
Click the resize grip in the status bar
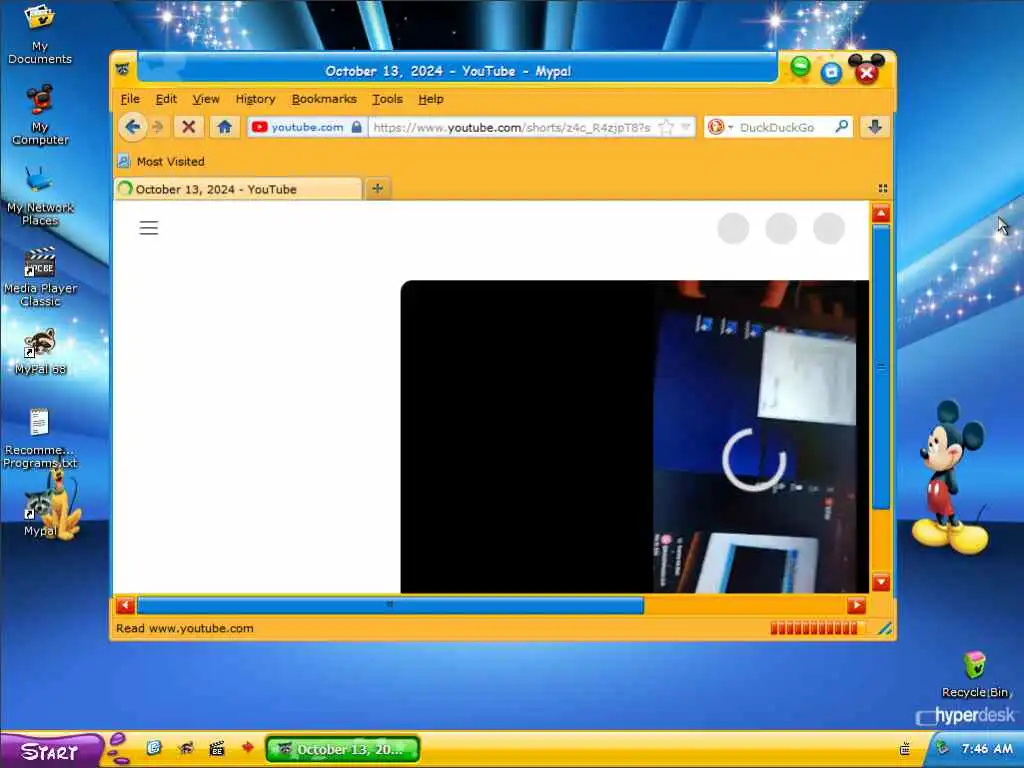coord(885,628)
